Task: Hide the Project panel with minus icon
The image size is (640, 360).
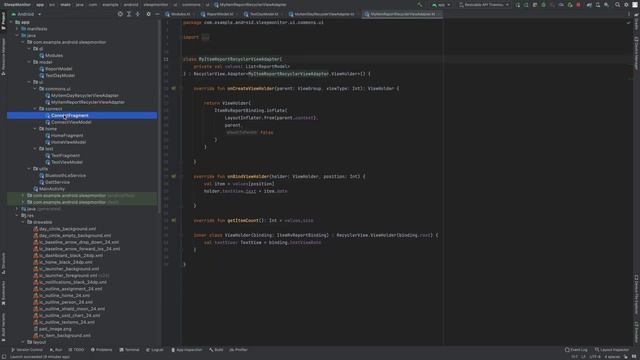Action: [157, 14]
